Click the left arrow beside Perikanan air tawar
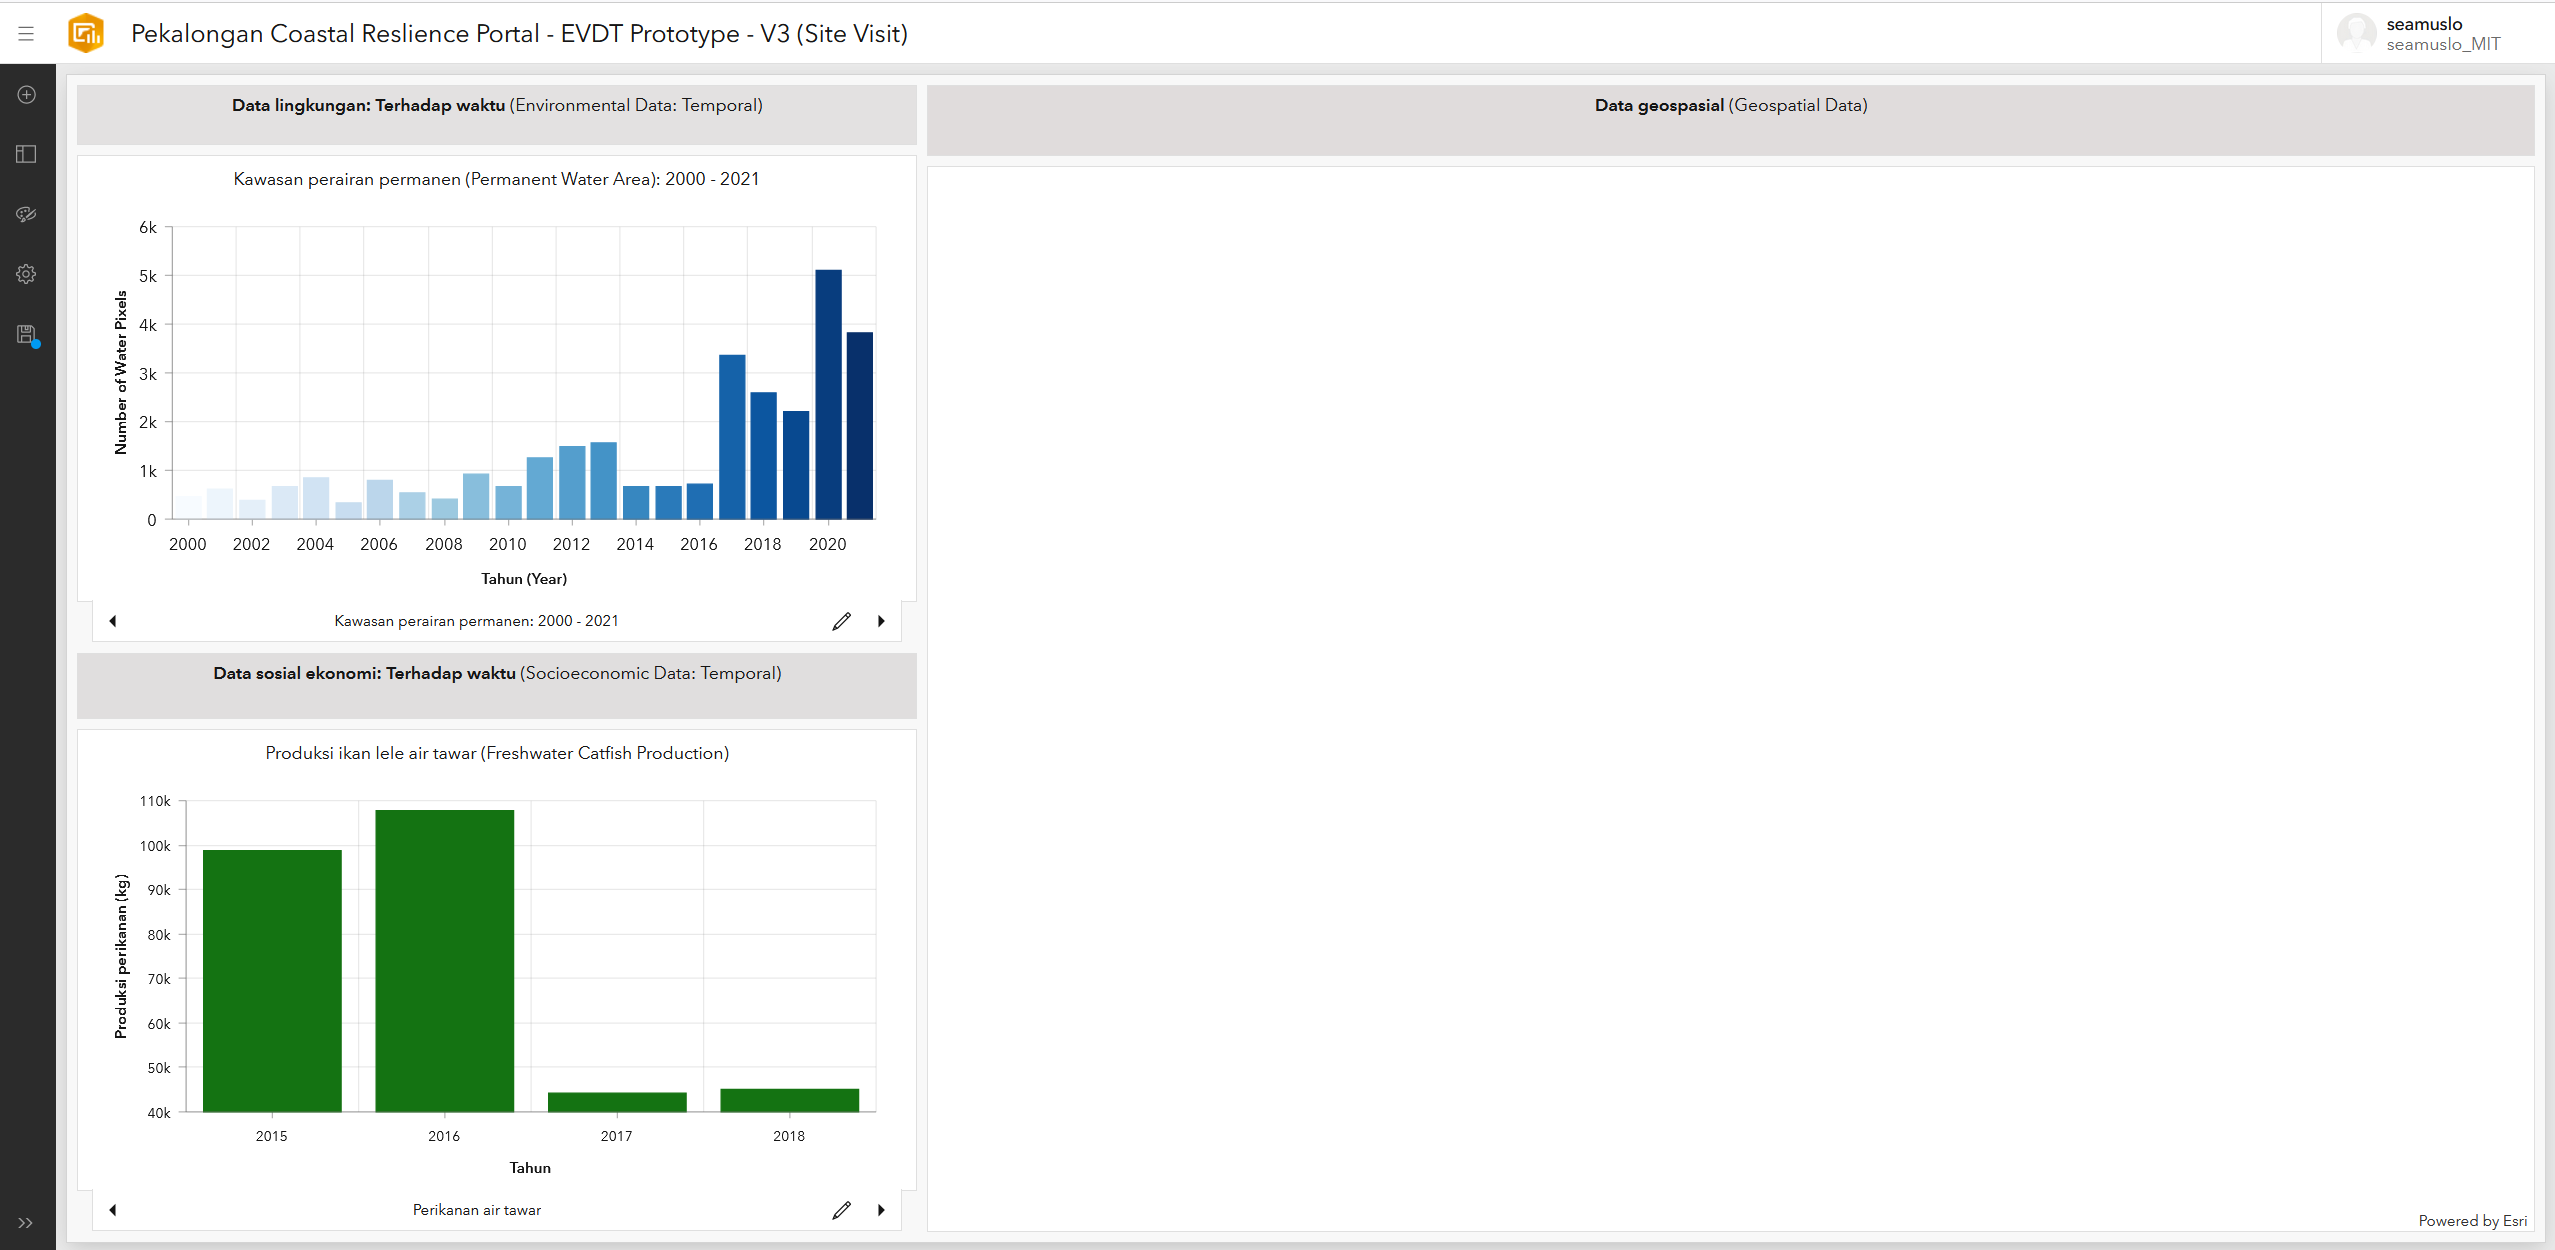 [x=113, y=1209]
